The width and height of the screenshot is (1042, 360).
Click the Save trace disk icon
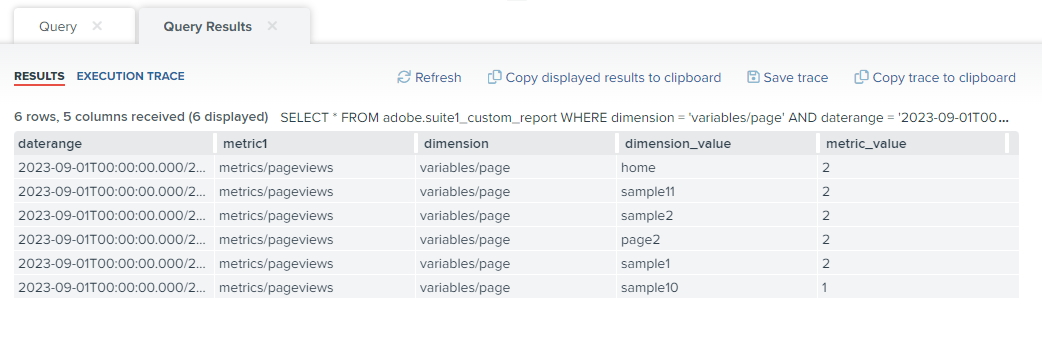click(753, 77)
